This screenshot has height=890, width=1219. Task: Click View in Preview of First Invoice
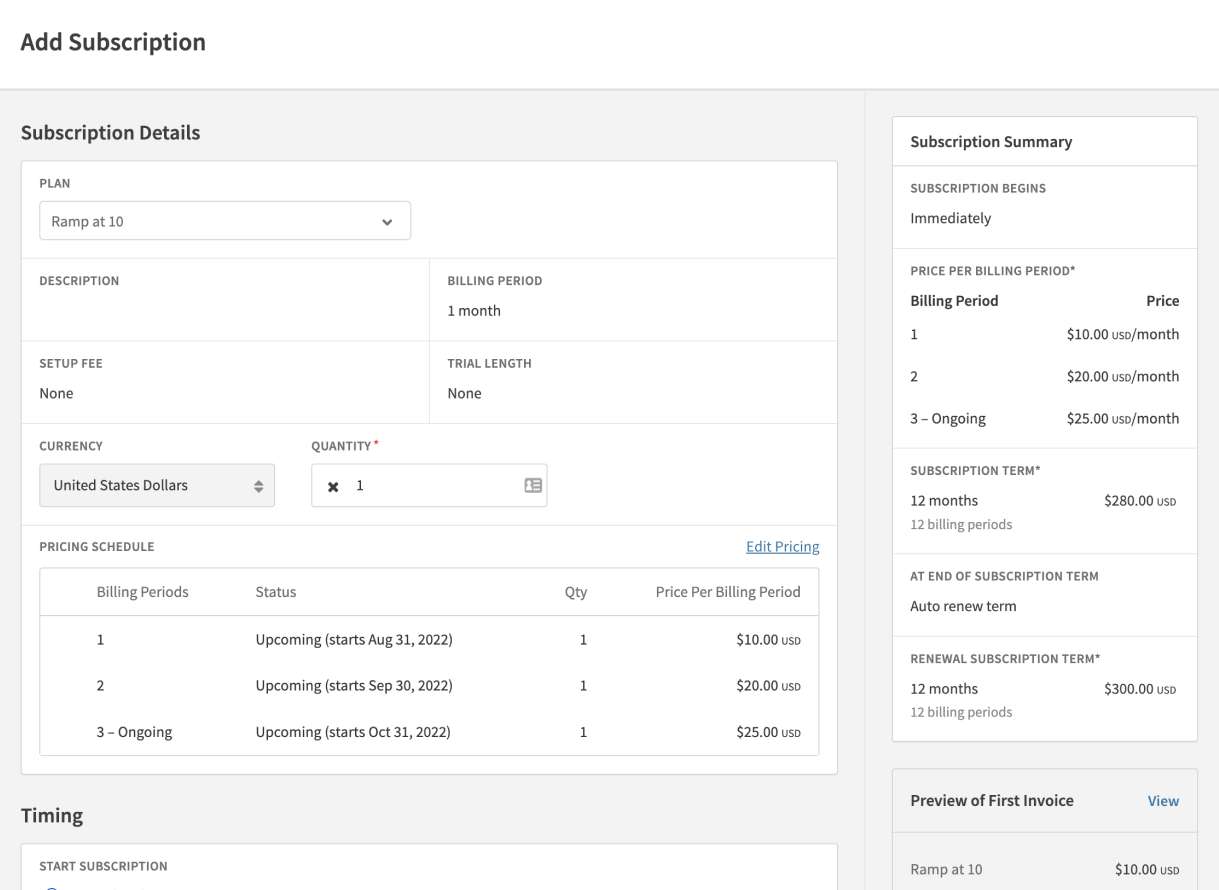1163,801
